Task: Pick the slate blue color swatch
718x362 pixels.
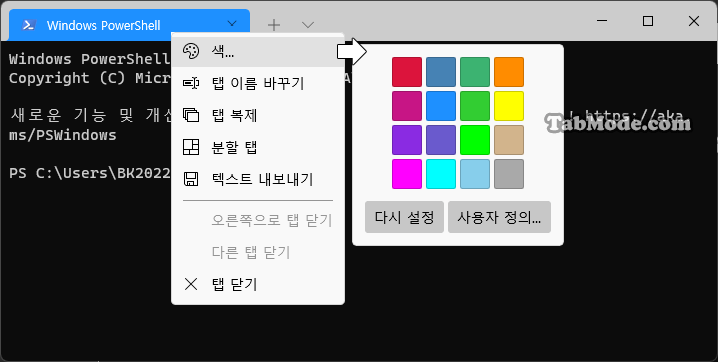Action: 441,140
